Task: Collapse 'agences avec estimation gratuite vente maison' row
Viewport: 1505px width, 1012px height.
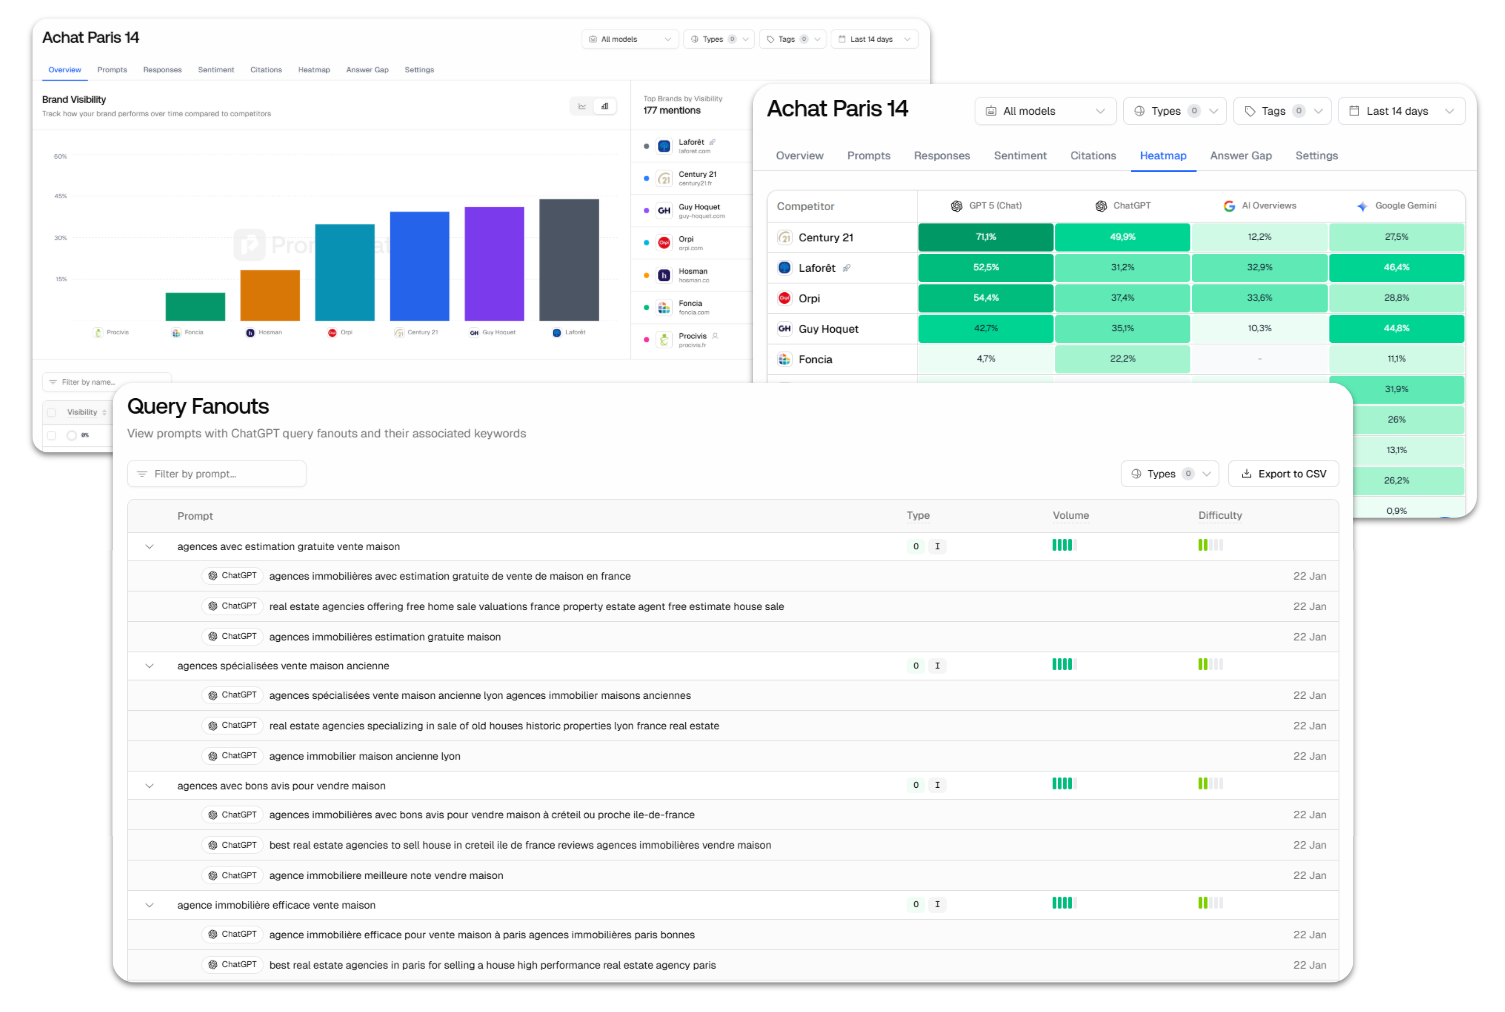Action: [150, 547]
